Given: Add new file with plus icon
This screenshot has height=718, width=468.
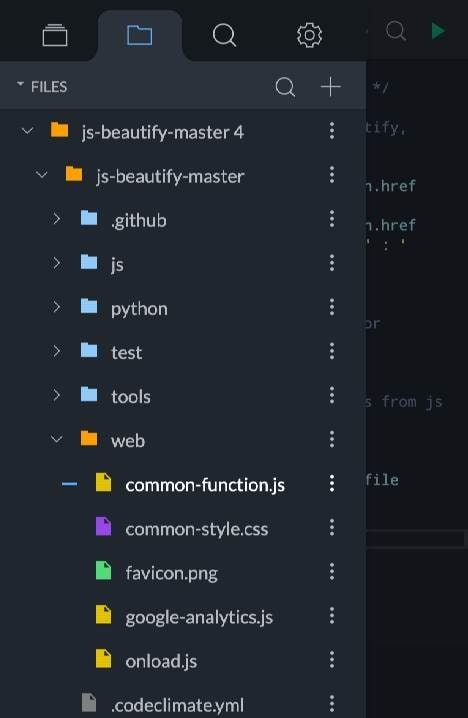Looking at the screenshot, I should tap(331, 87).
